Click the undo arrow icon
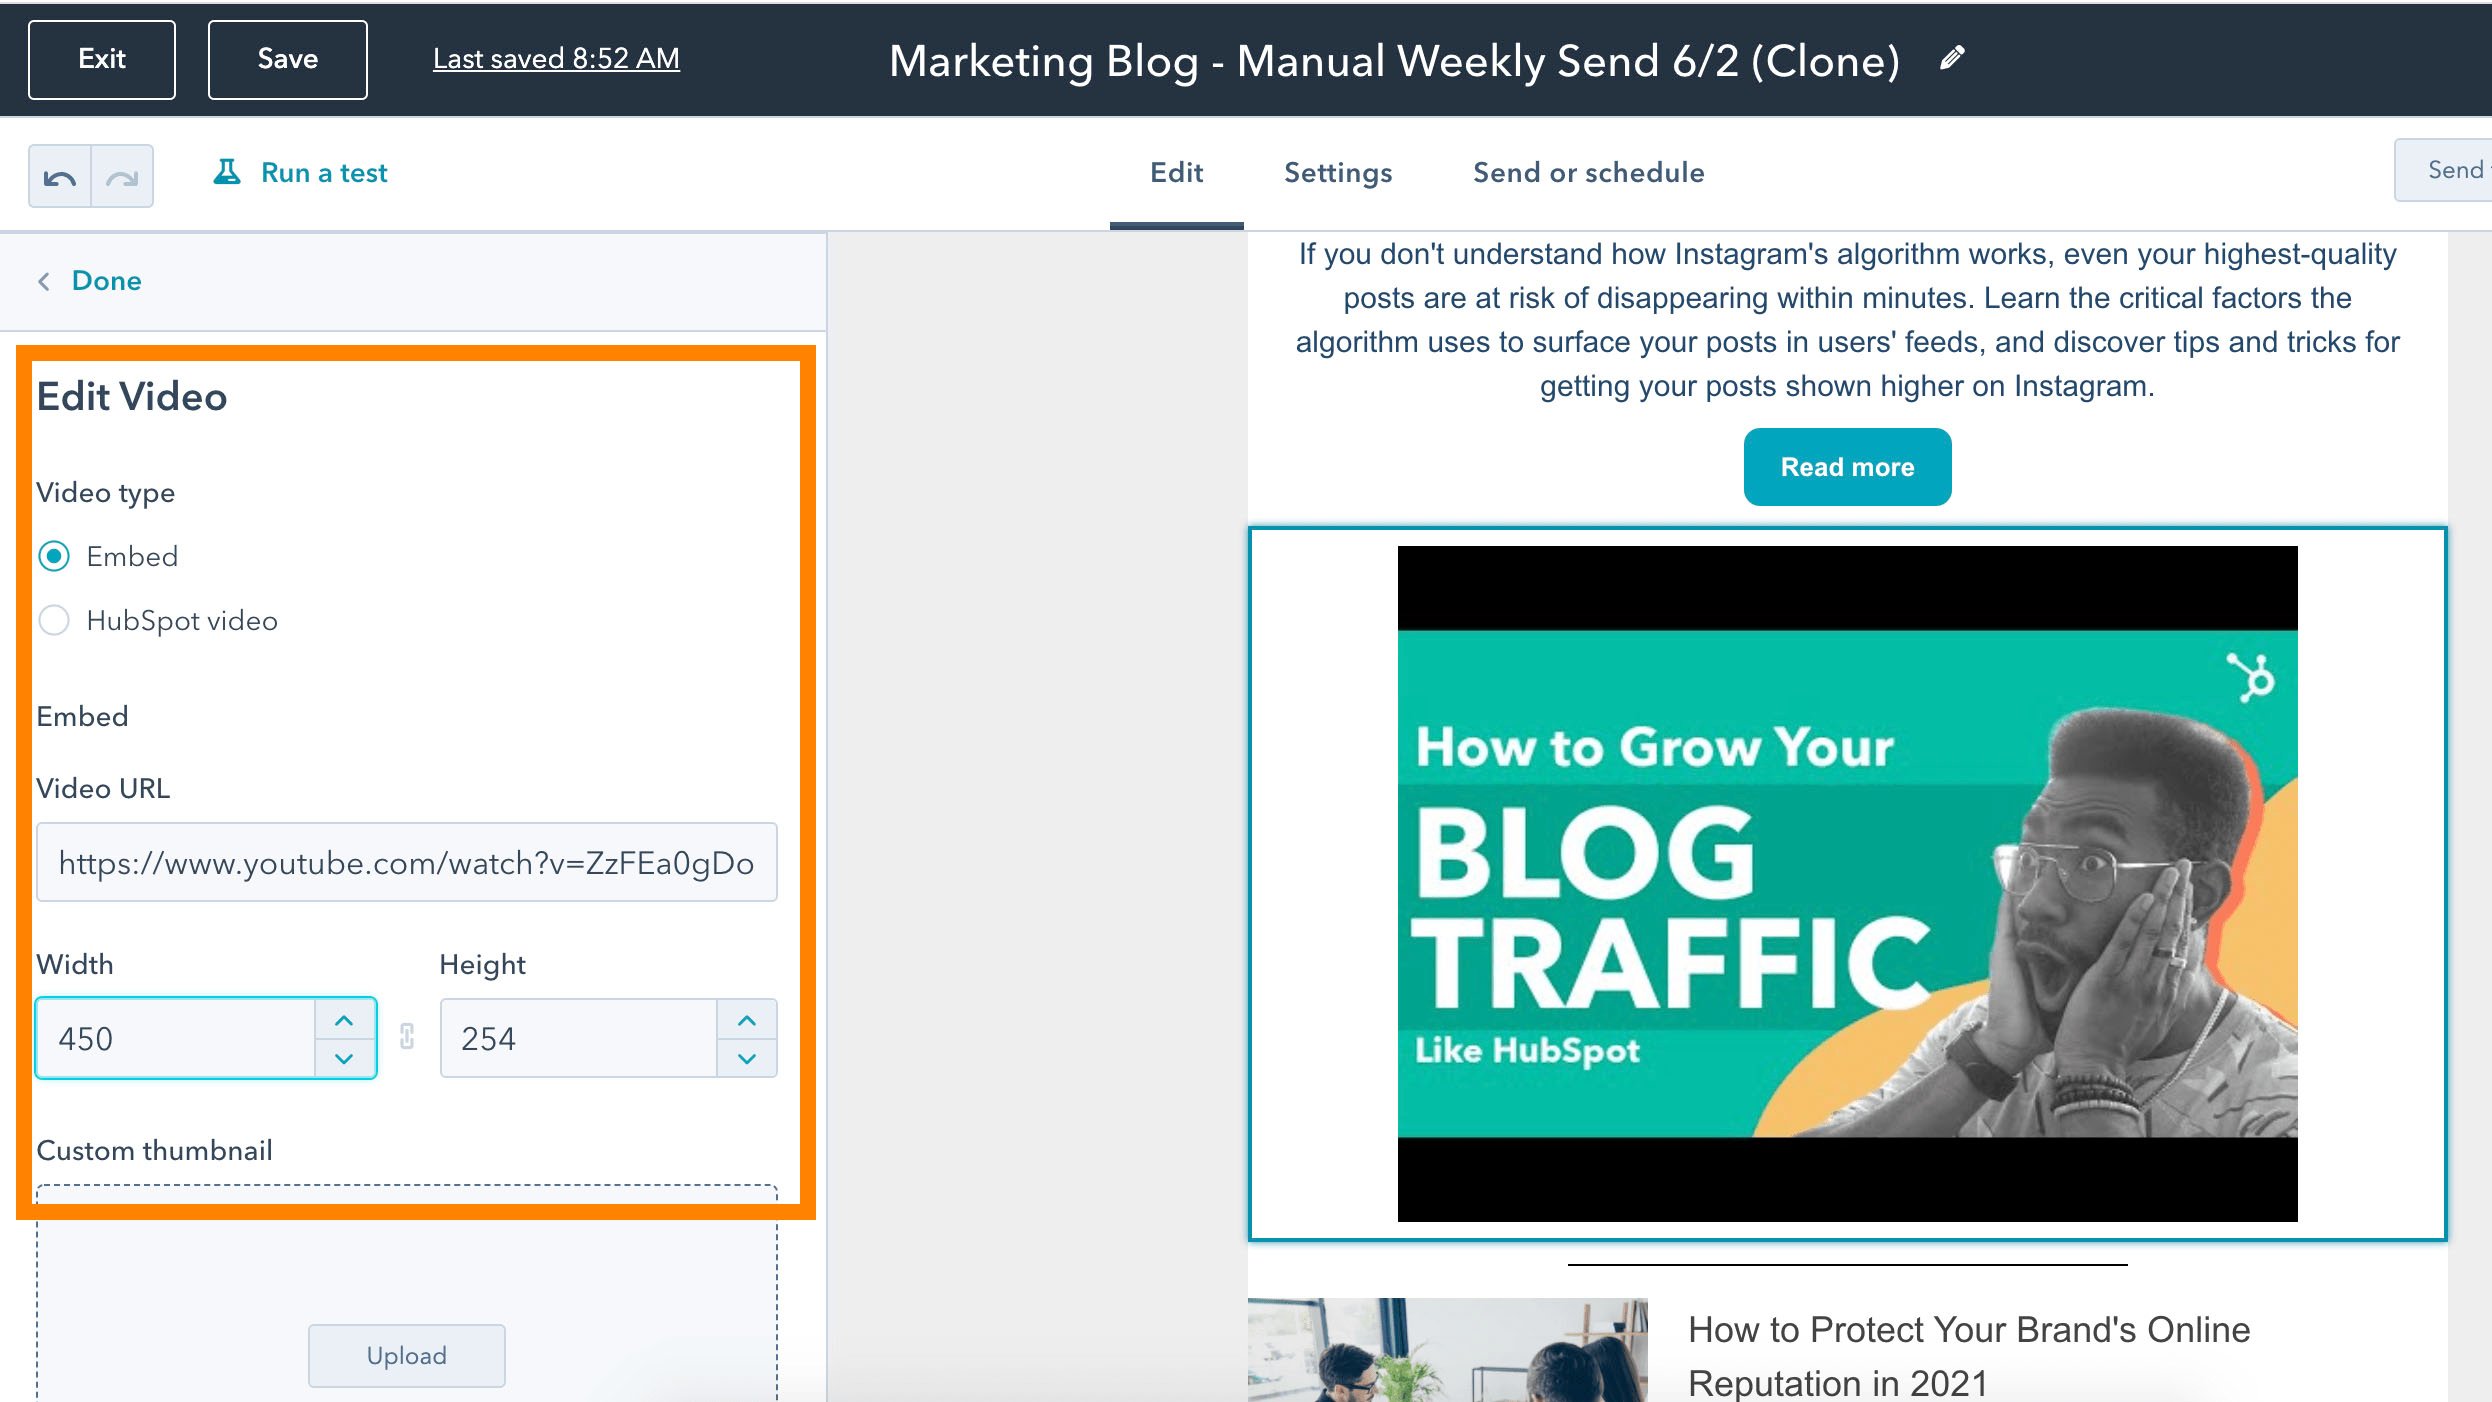The width and height of the screenshot is (2492, 1402). [60, 173]
